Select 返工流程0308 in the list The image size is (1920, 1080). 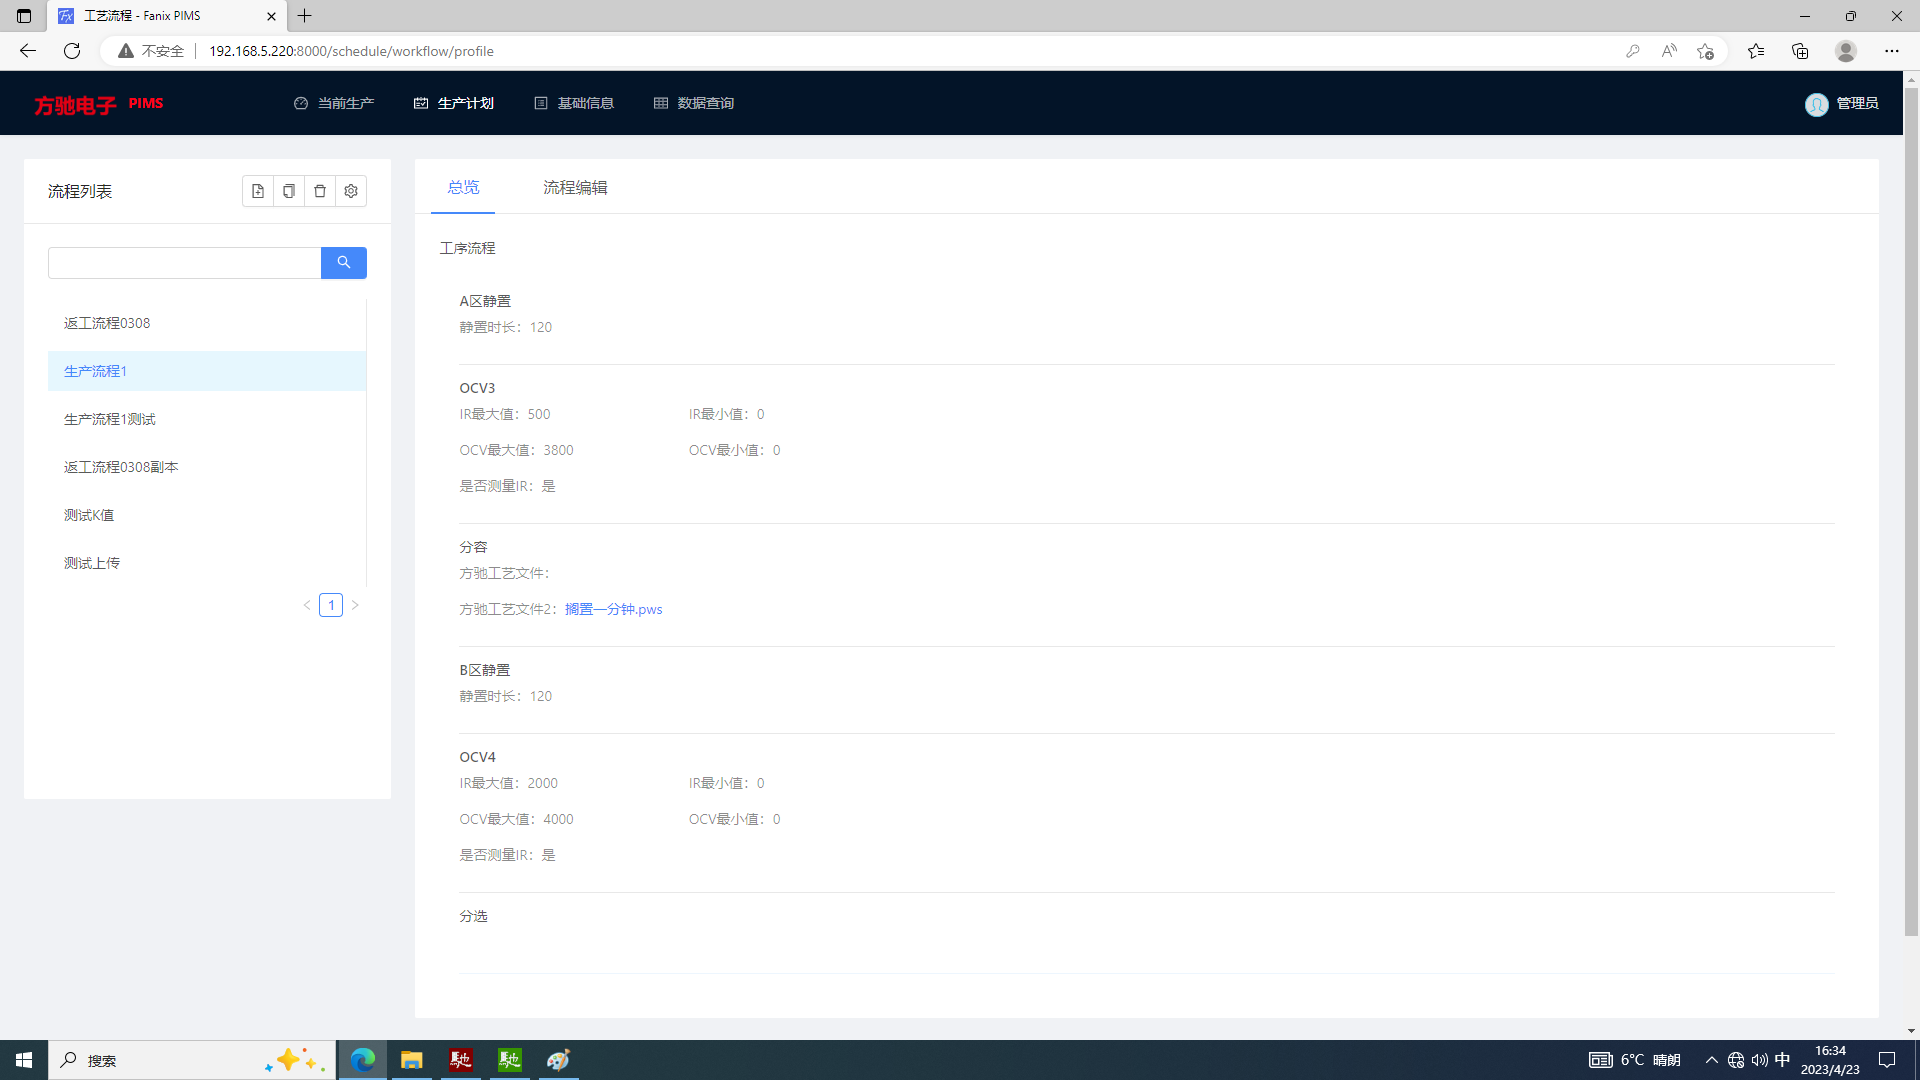[x=207, y=323]
